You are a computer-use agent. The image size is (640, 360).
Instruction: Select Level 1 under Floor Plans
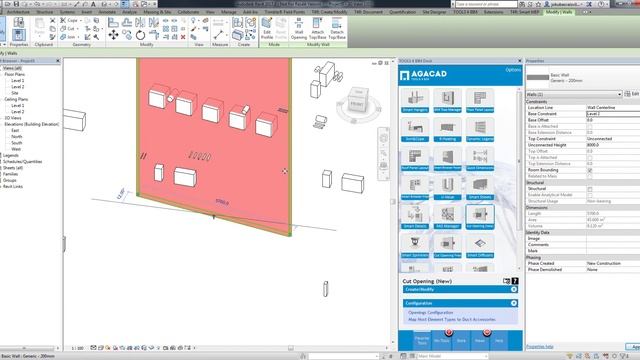coord(18,80)
